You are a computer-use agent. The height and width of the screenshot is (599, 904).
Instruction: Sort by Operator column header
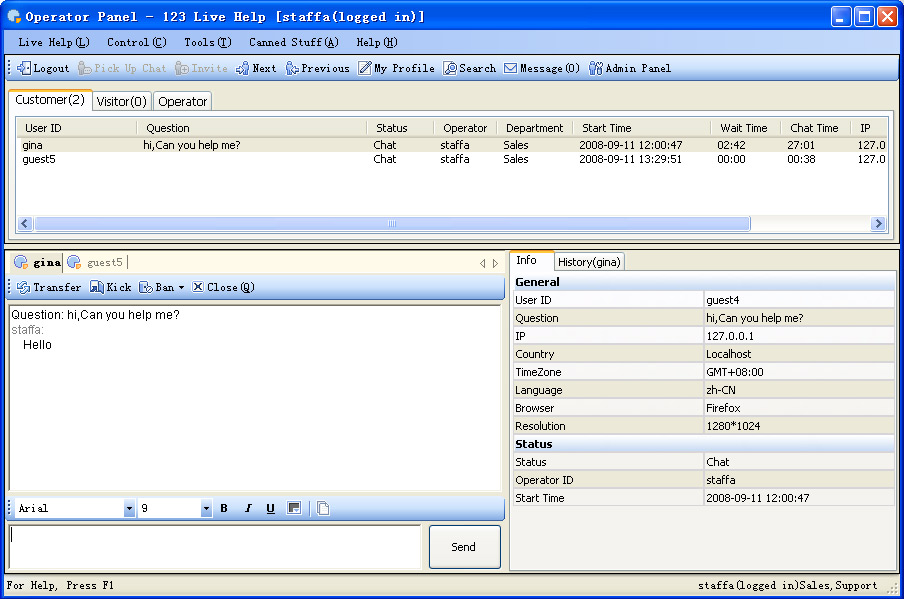465,128
